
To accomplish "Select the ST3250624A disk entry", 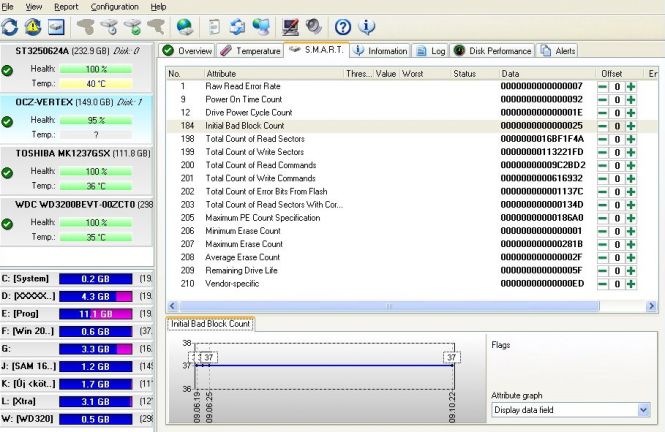I will coord(76,67).
